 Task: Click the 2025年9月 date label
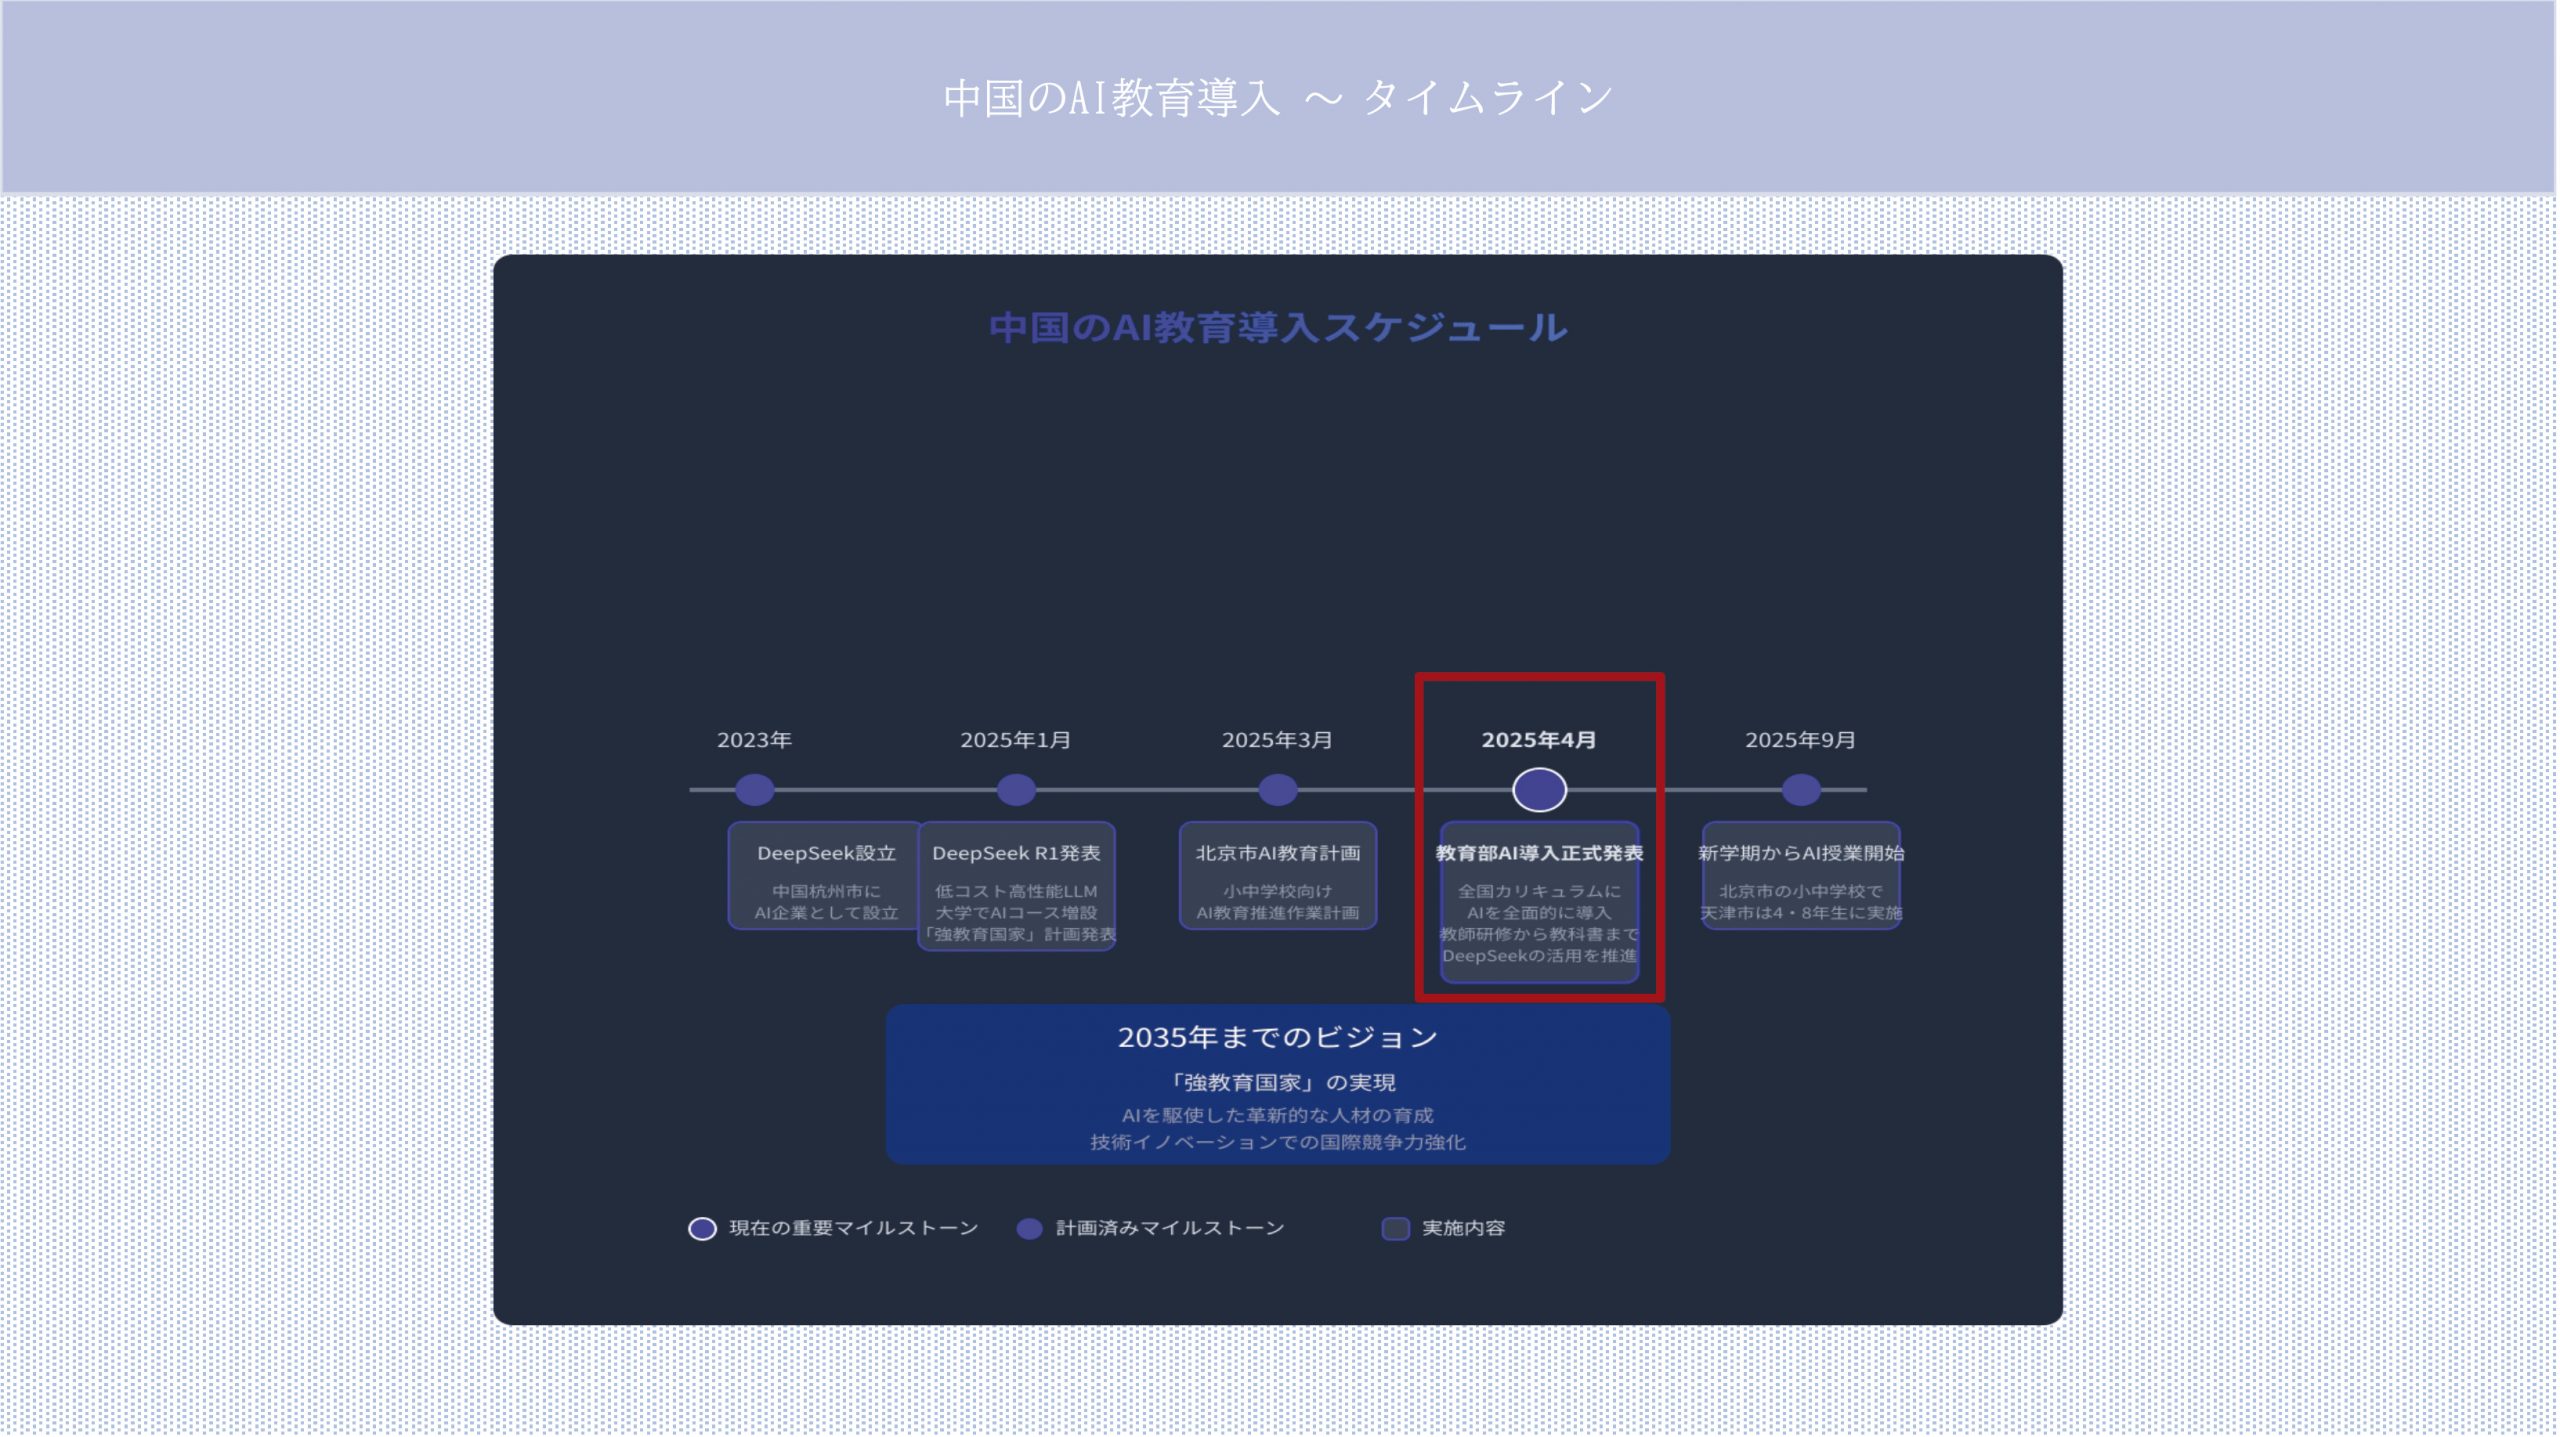[1800, 740]
